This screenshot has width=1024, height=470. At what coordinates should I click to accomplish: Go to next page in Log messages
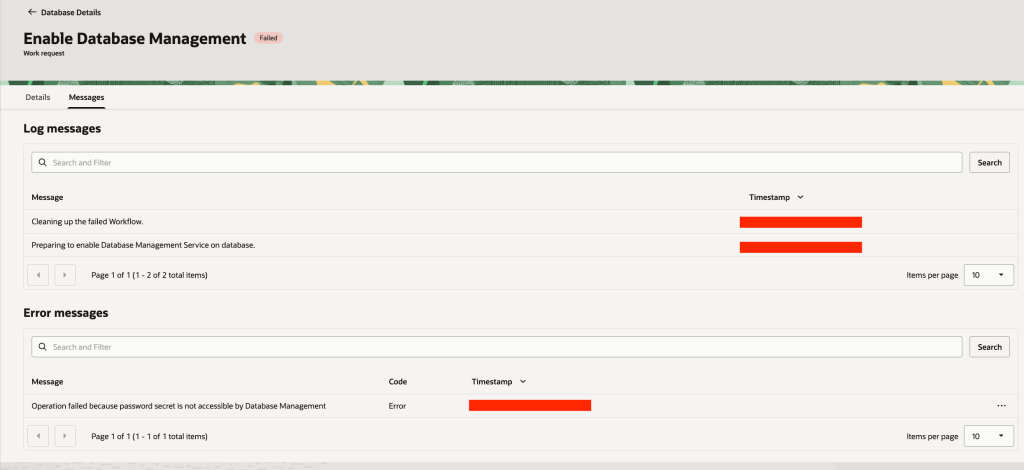[x=65, y=274]
